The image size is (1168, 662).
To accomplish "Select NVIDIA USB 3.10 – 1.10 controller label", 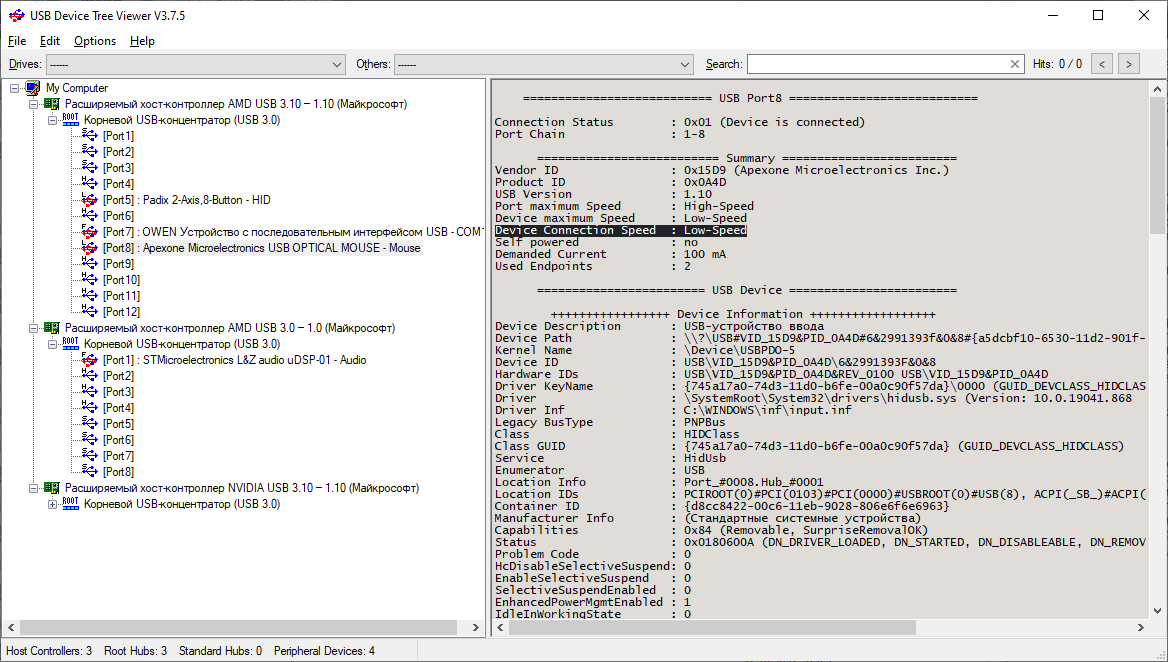I will pos(242,488).
